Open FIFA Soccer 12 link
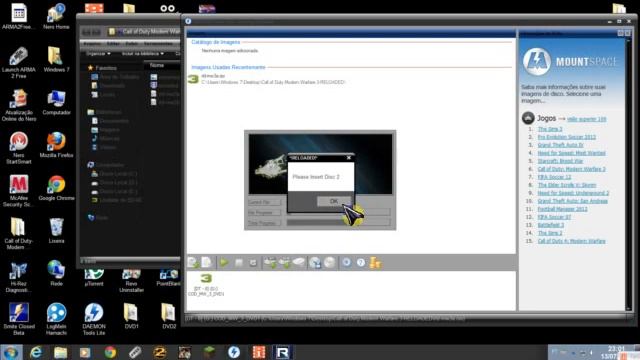640x360 pixels. pyautogui.click(x=554, y=177)
